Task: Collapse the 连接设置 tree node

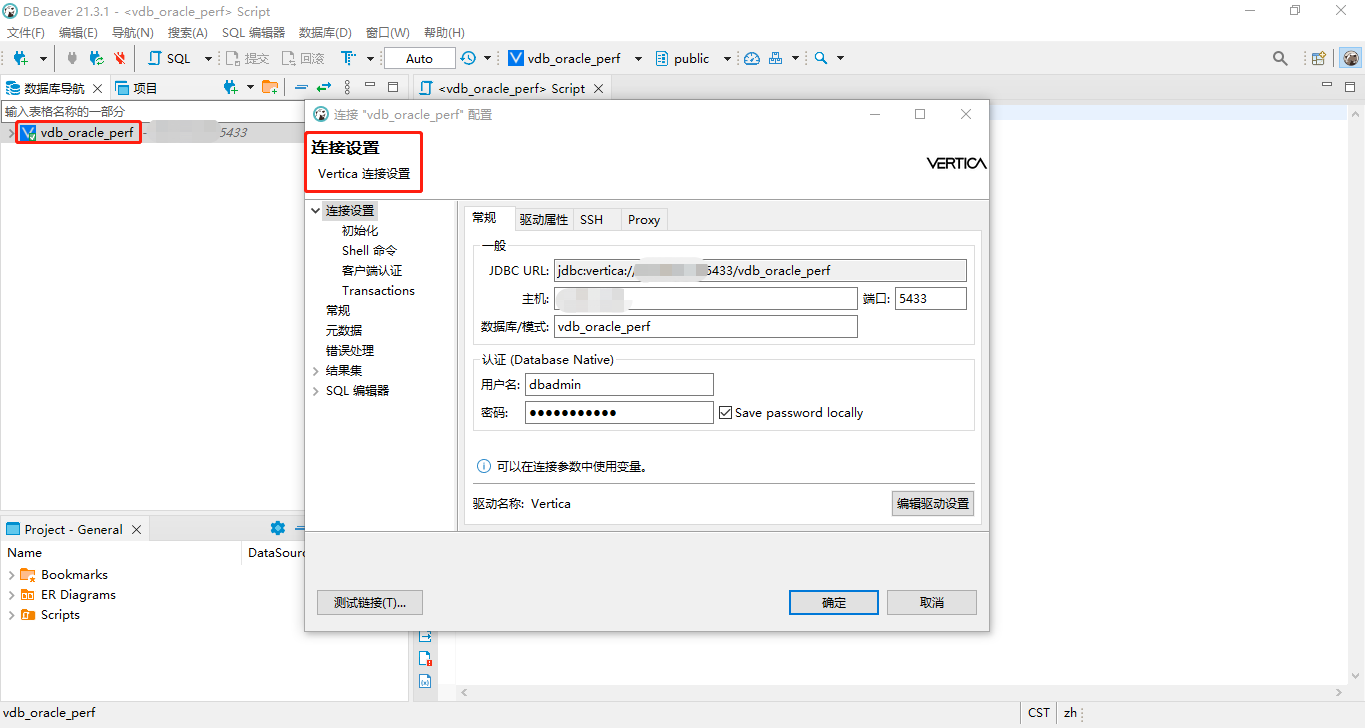Action: pos(316,210)
